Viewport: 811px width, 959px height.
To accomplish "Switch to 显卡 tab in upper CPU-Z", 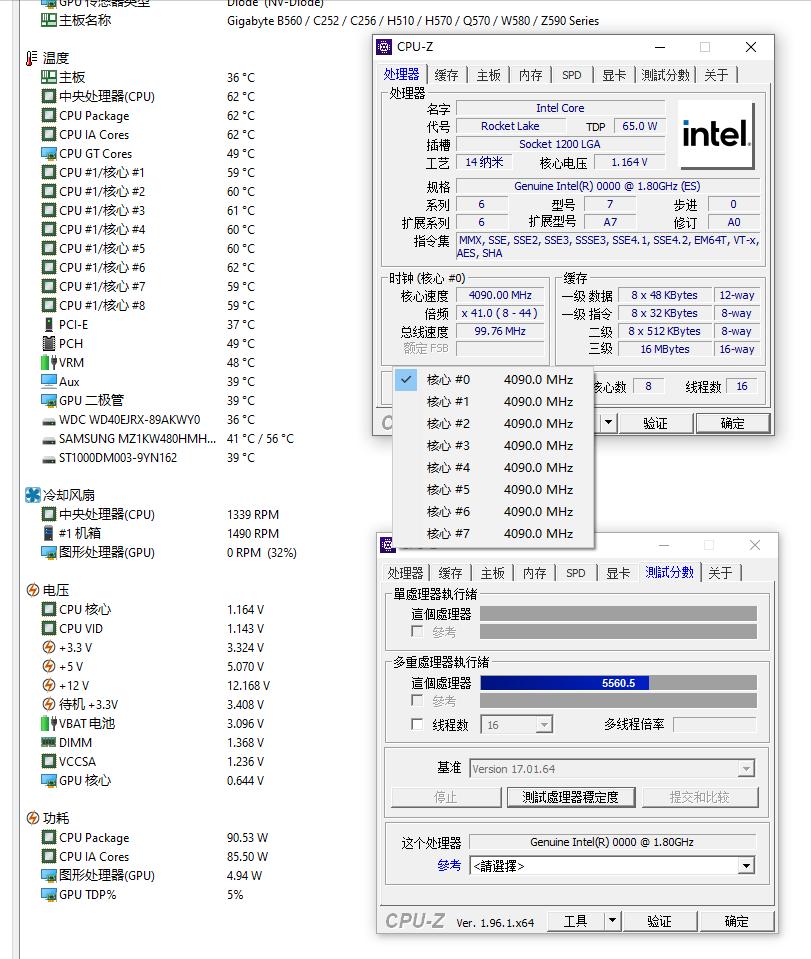I will pos(614,75).
